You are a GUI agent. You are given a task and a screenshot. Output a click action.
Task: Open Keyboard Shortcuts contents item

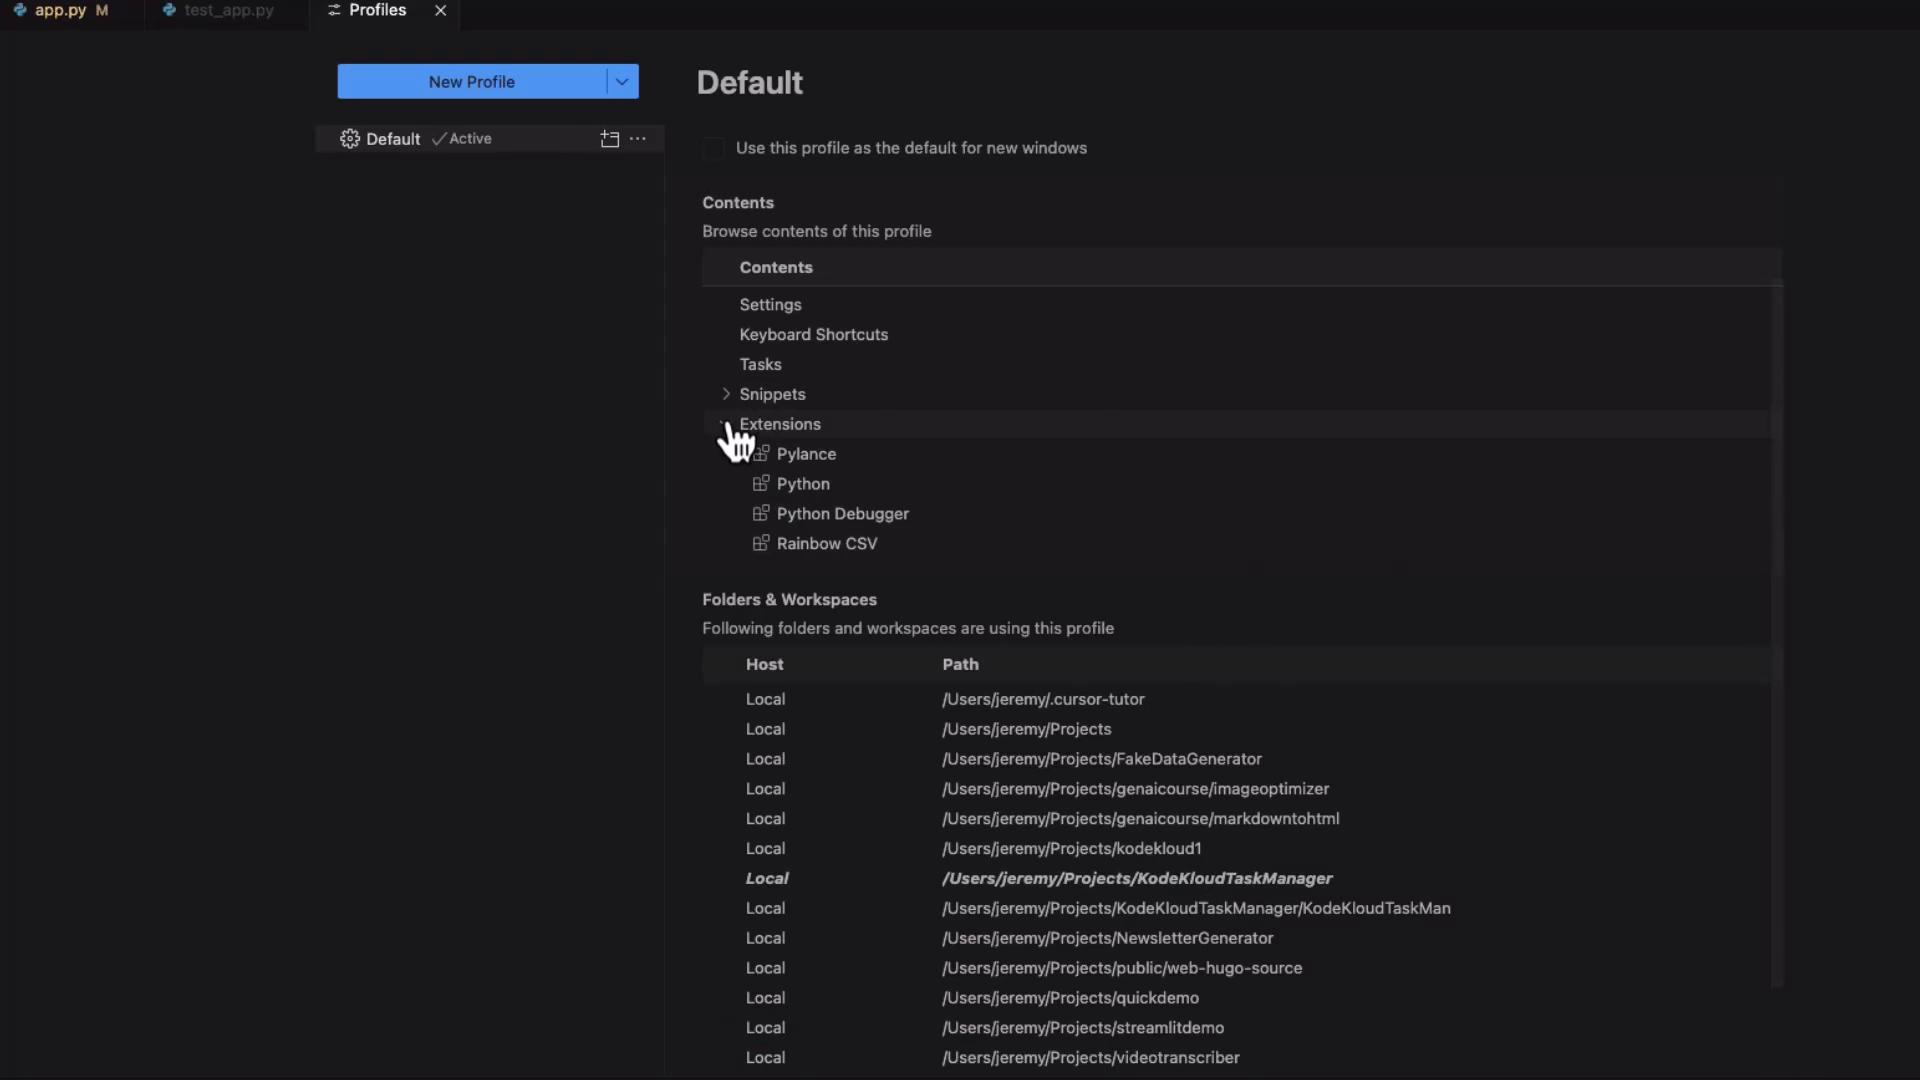pyautogui.click(x=813, y=335)
